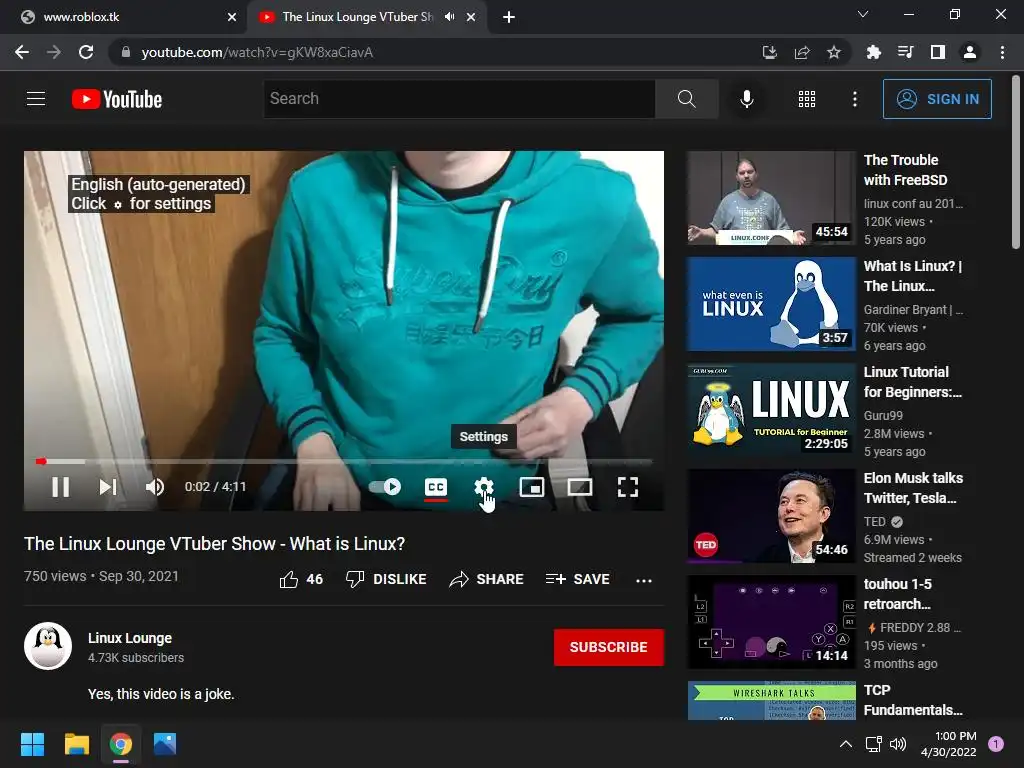Close the www.roblox.tk tab
The height and width of the screenshot is (768, 1024).
click(232, 17)
